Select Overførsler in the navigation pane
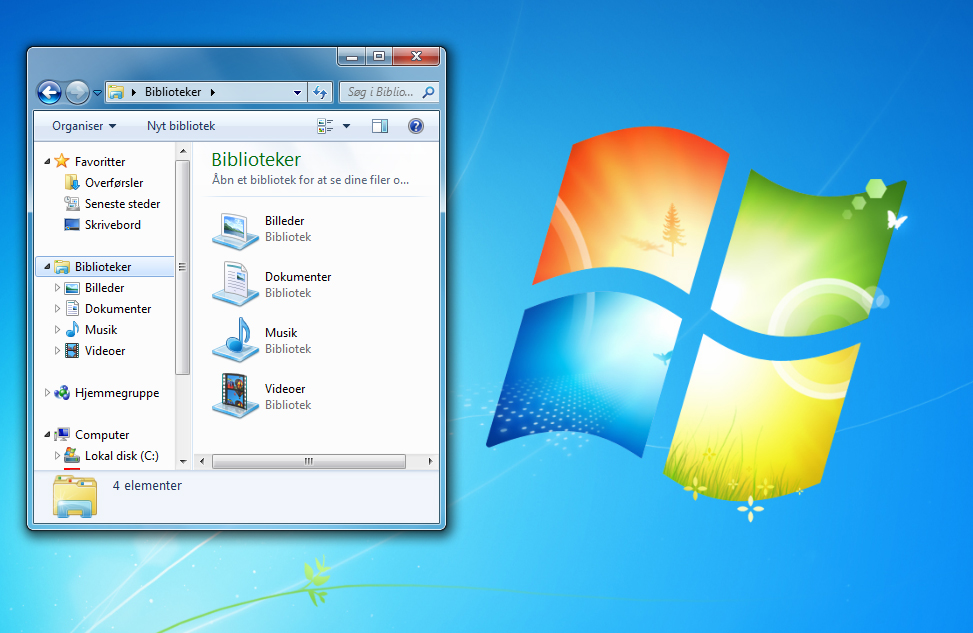973x633 pixels. [114, 182]
